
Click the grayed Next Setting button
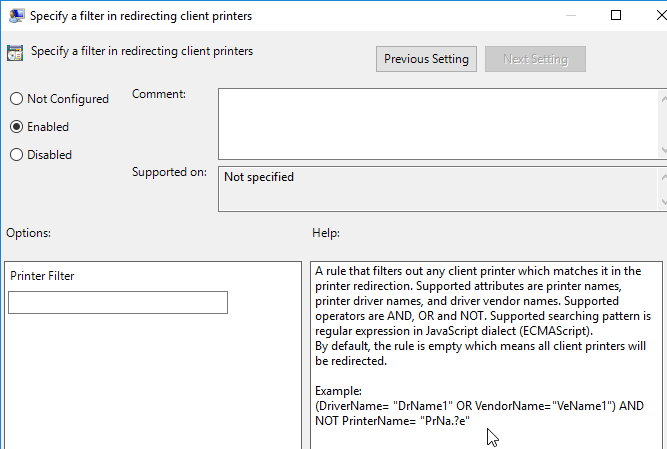(535, 59)
